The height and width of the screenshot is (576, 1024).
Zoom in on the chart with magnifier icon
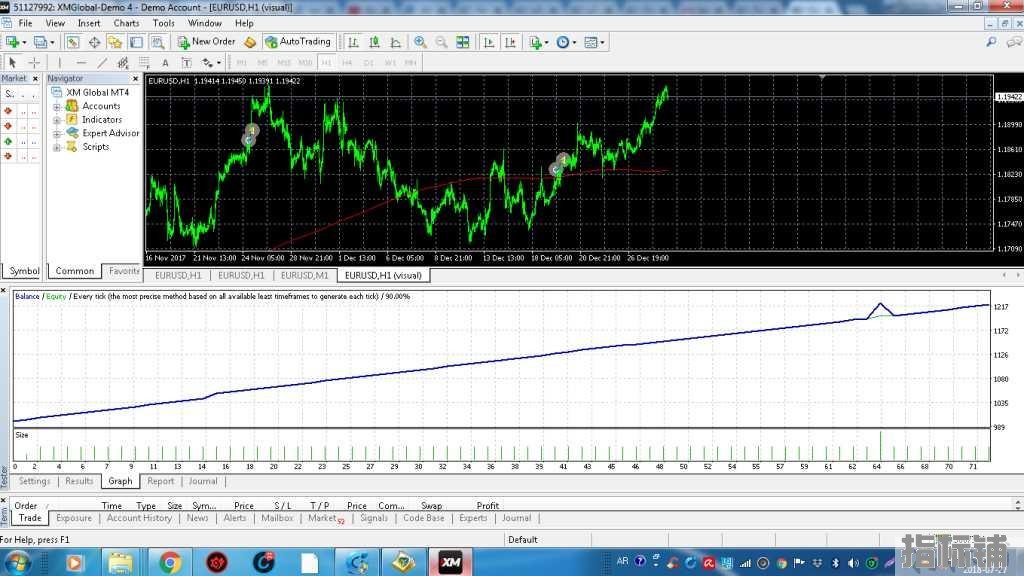(420, 42)
